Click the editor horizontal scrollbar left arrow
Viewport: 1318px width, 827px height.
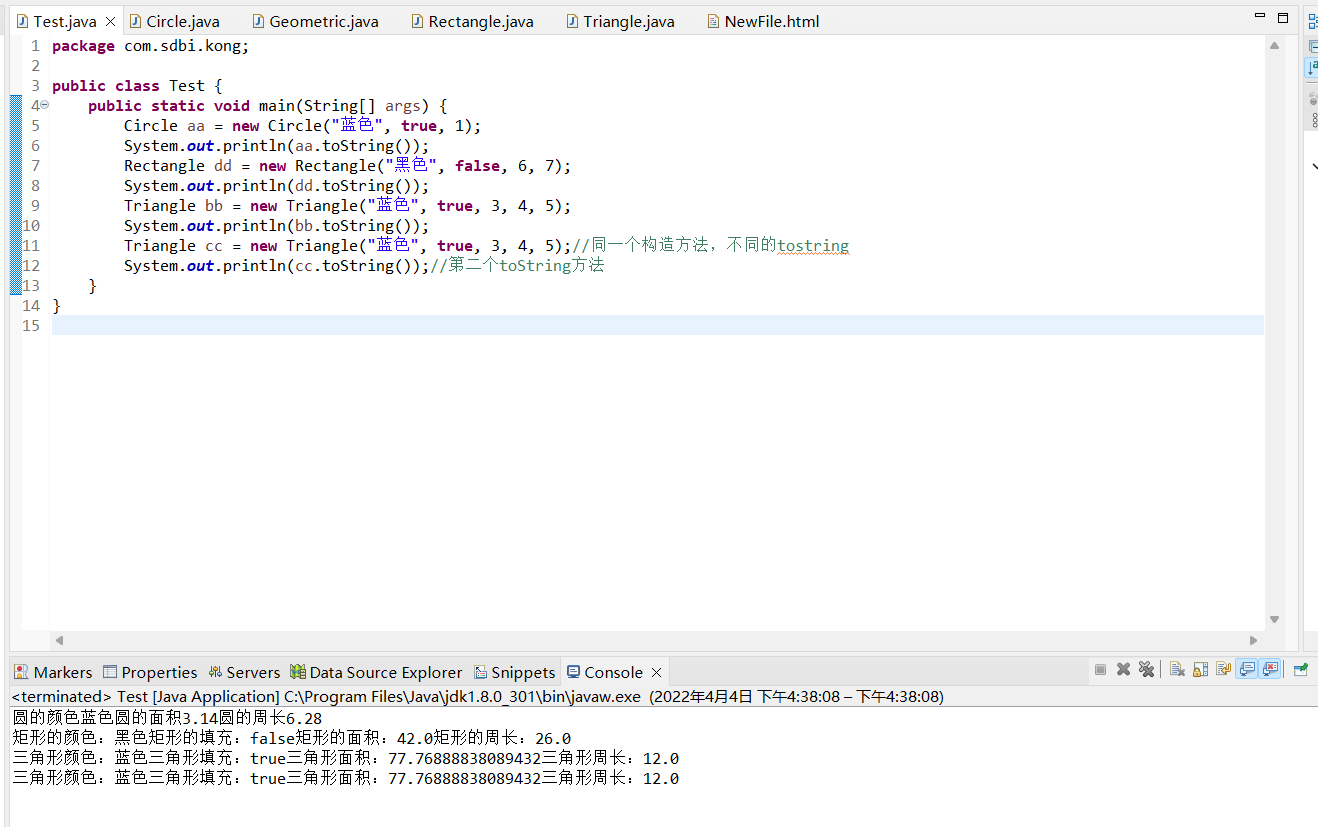pyautogui.click(x=59, y=640)
